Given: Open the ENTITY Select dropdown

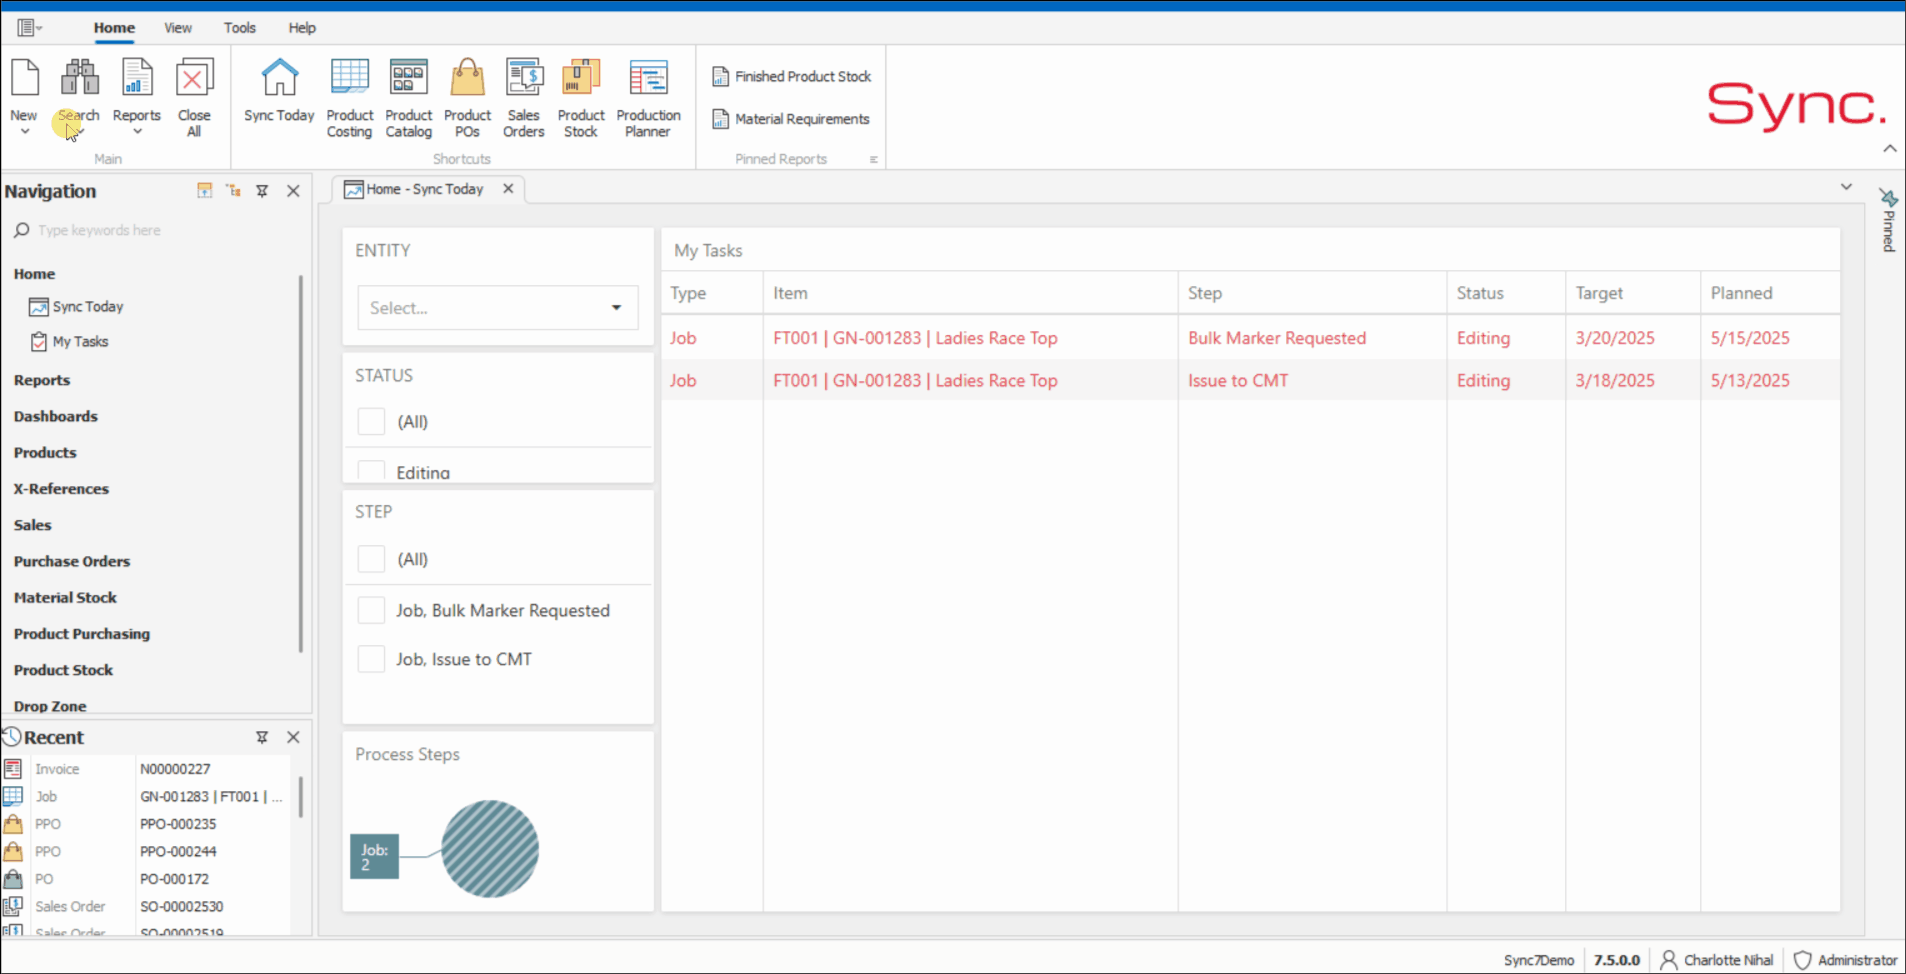Looking at the screenshot, I should [x=498, y=308].
